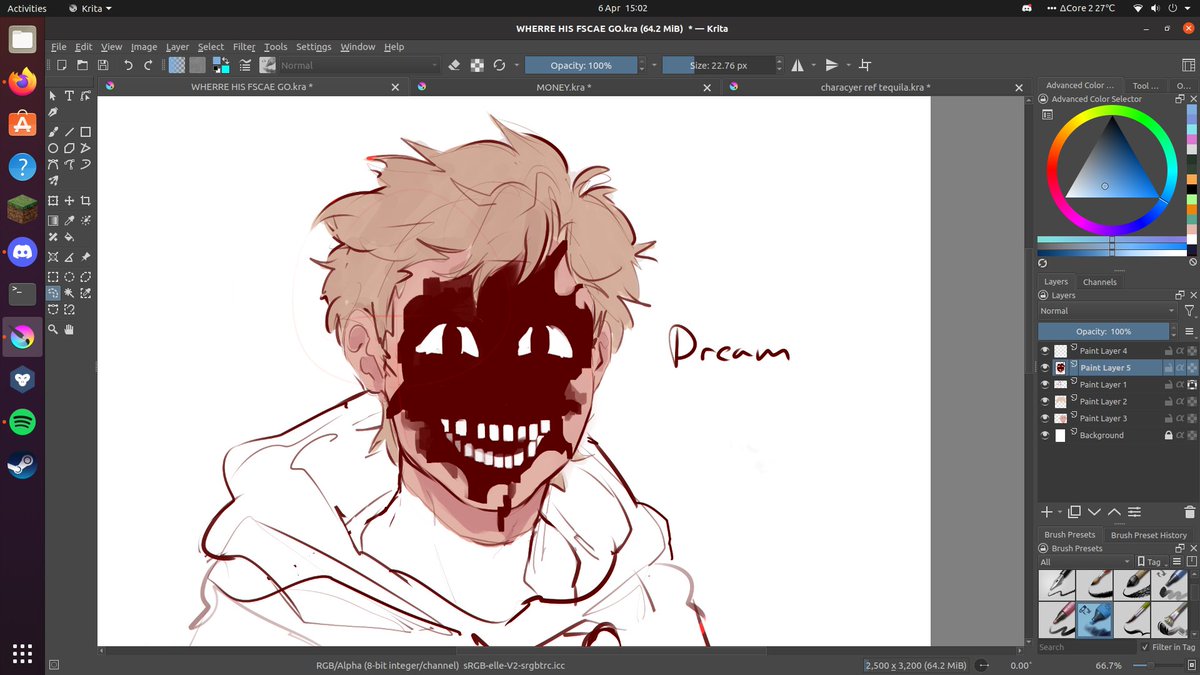Open the layer blending mode Normal dropdown
The width and height of the screenshot is (1200, 675).
[1106, 311]
